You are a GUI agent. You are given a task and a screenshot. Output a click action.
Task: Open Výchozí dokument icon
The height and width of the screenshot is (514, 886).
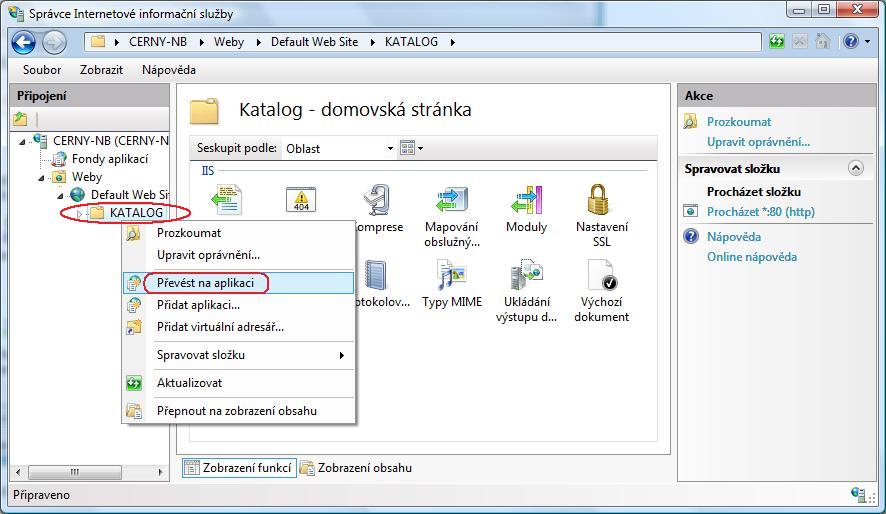[601, 276]
